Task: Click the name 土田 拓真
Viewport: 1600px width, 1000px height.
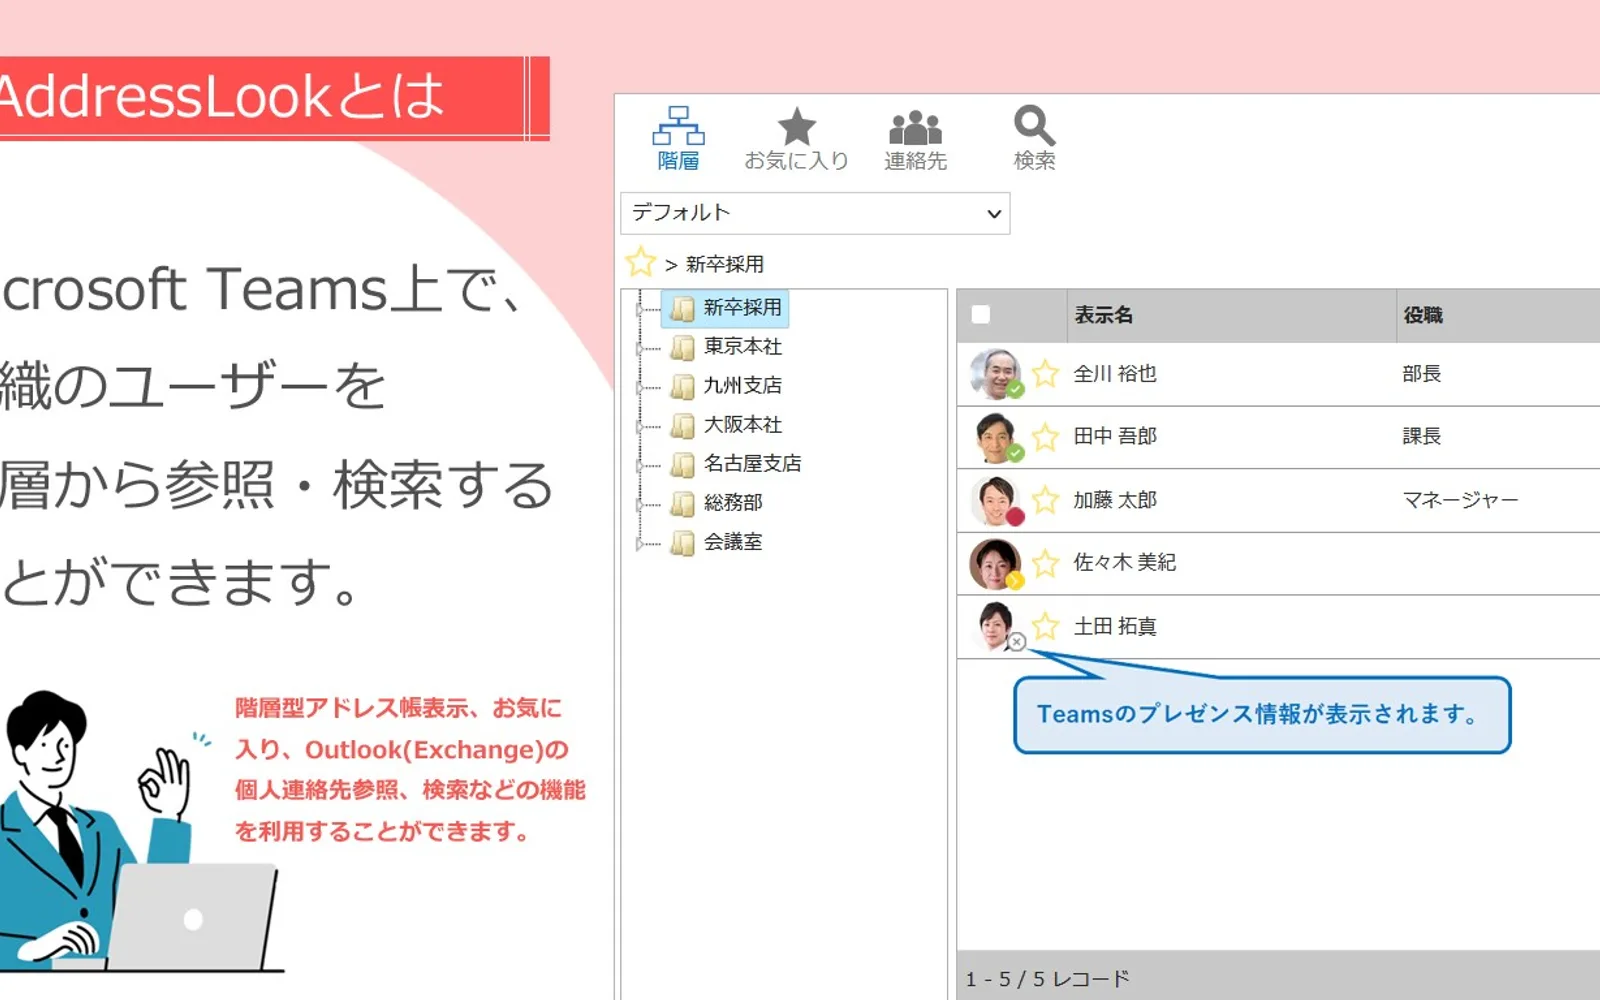Action: pyautogui.click(x=1115, y=627)
